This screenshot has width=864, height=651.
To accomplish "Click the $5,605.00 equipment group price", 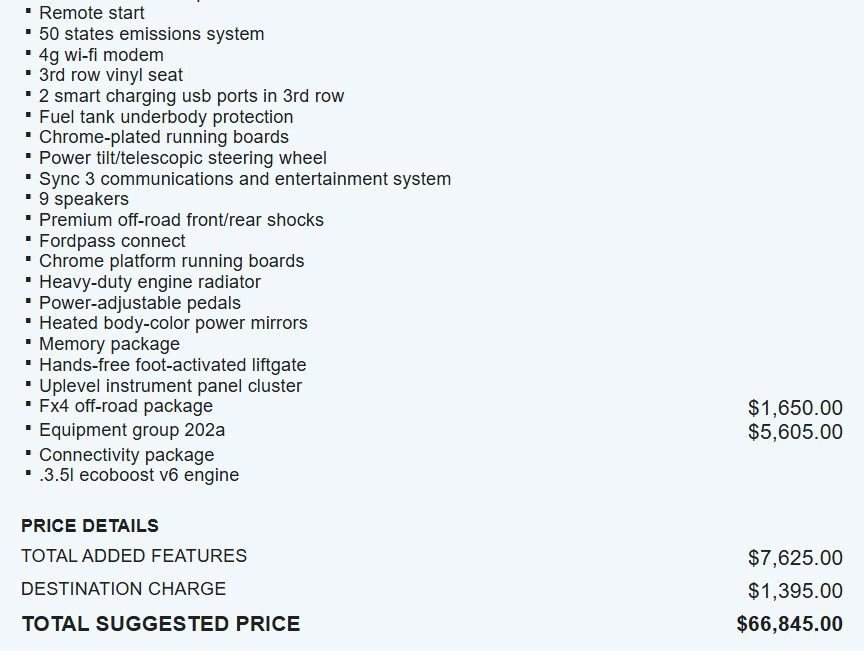I will (x=795, y=432).
